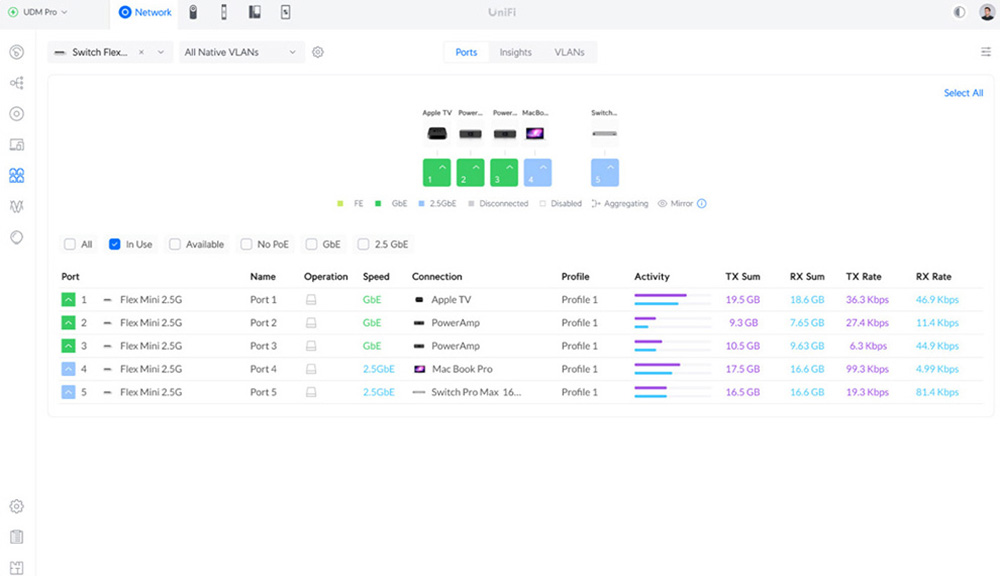Image resolution: width=1000 pixels, height=576 pixels.
Task: Sort by the Speed column header
Action: [x=376, y=277]
